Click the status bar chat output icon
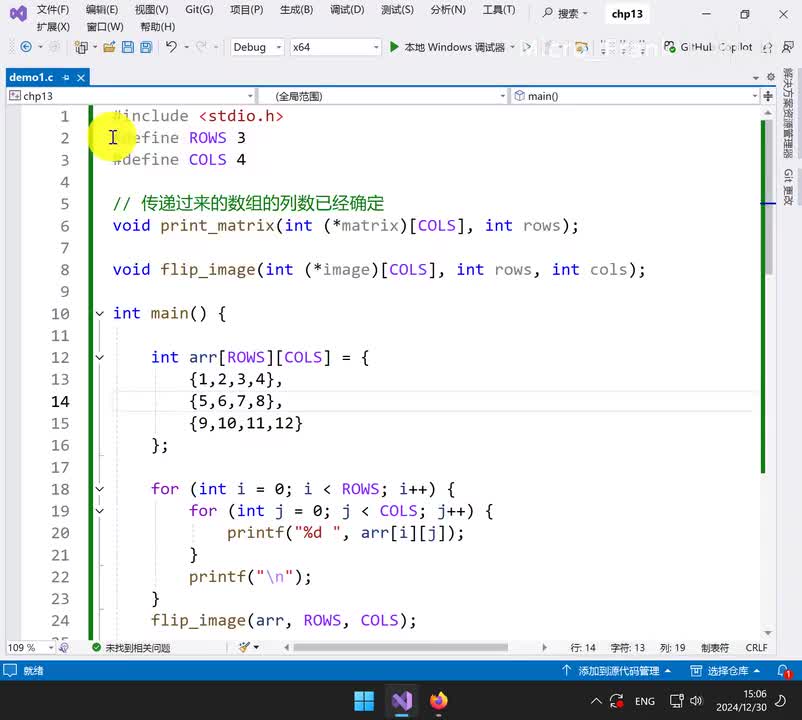The height and width of the screenshot is (720, 802). (x=10, y=670)
